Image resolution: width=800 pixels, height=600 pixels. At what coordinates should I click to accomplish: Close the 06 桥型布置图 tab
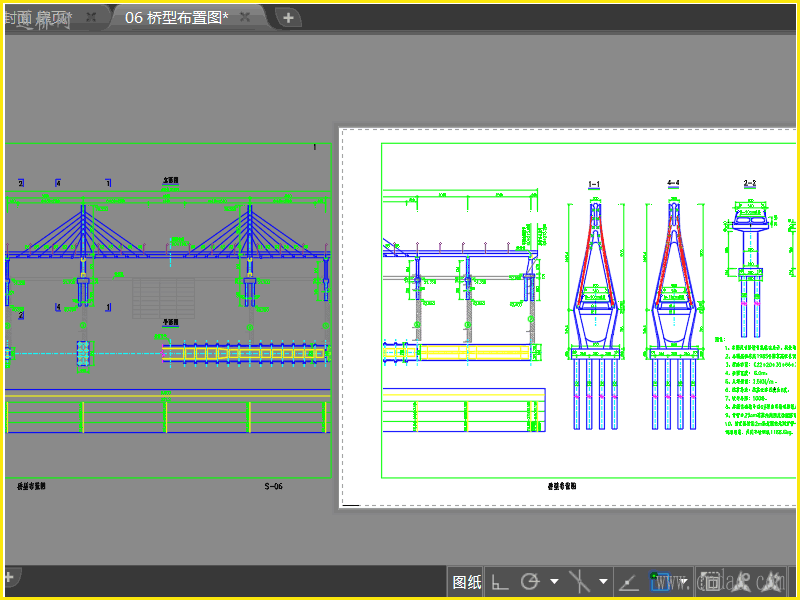tap(245, 17)
